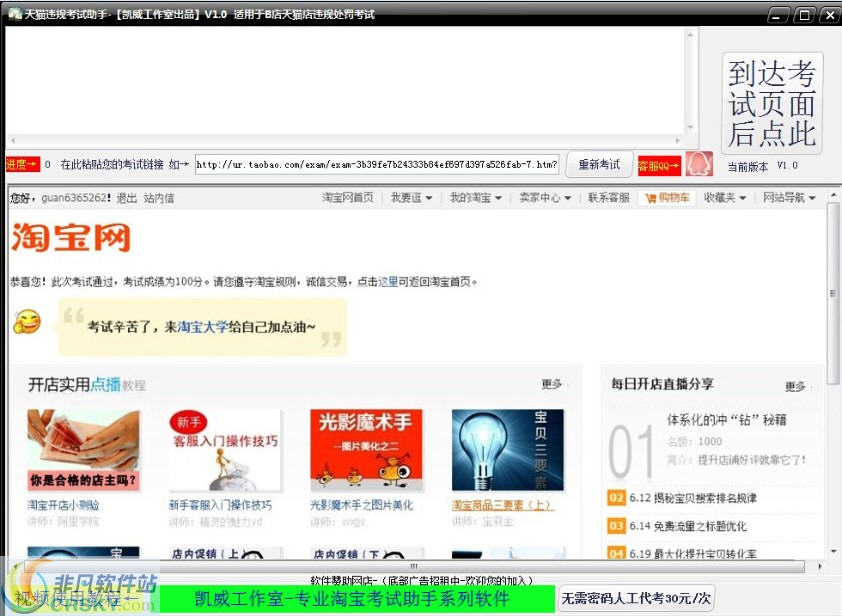This screenshot has height=616, width=842.
Task: Click the Taobao 淘宝网 logo
Action: 71,237
